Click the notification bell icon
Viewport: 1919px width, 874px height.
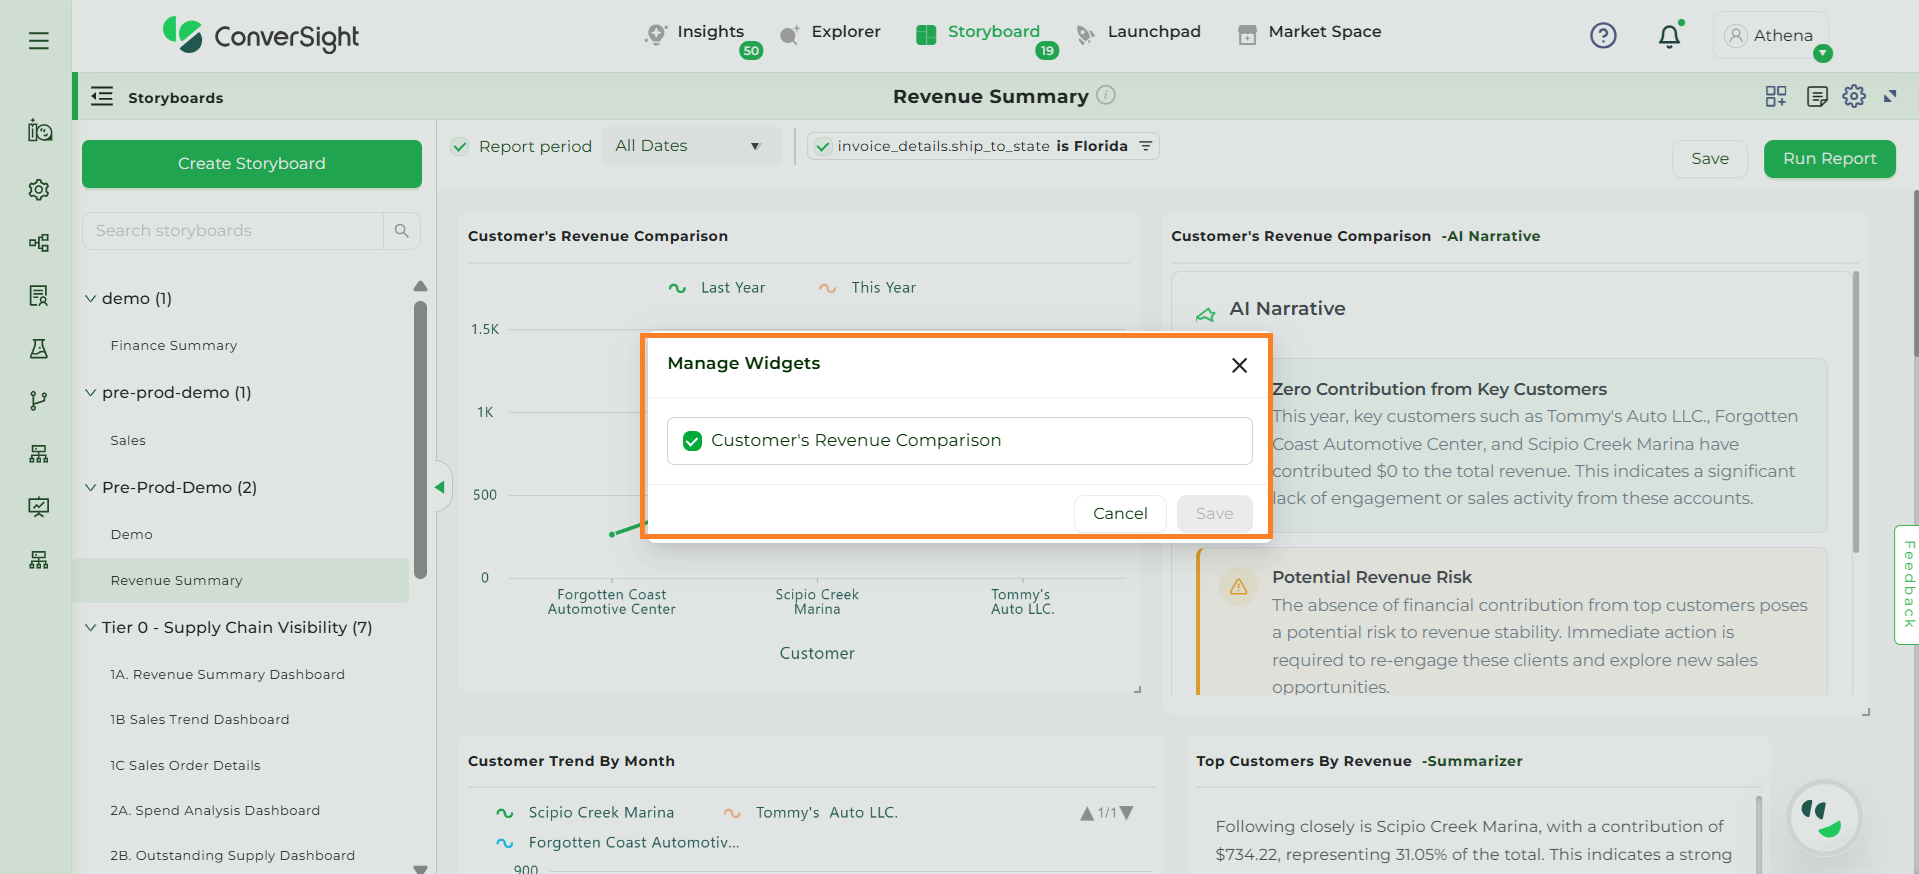pyautogui.click(x=1669, y=37)
